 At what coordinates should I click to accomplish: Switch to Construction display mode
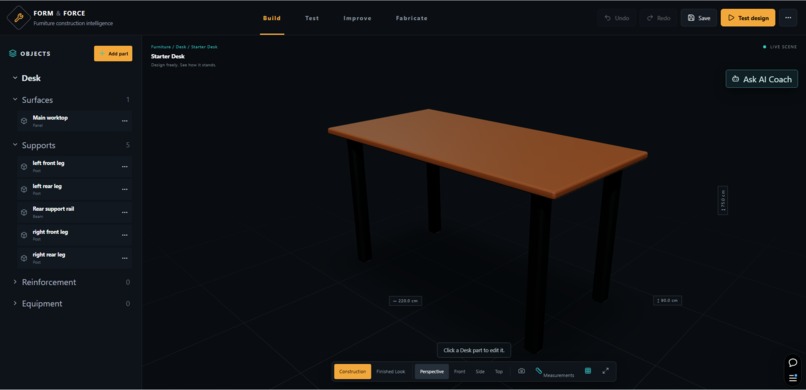click(352, 372)
